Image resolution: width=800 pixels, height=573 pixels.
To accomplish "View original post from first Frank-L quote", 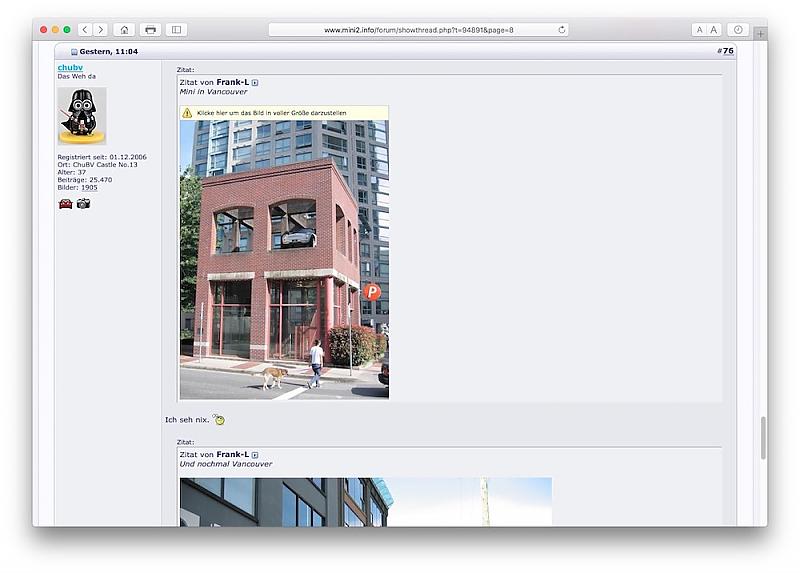I will (x=255, y=82).
